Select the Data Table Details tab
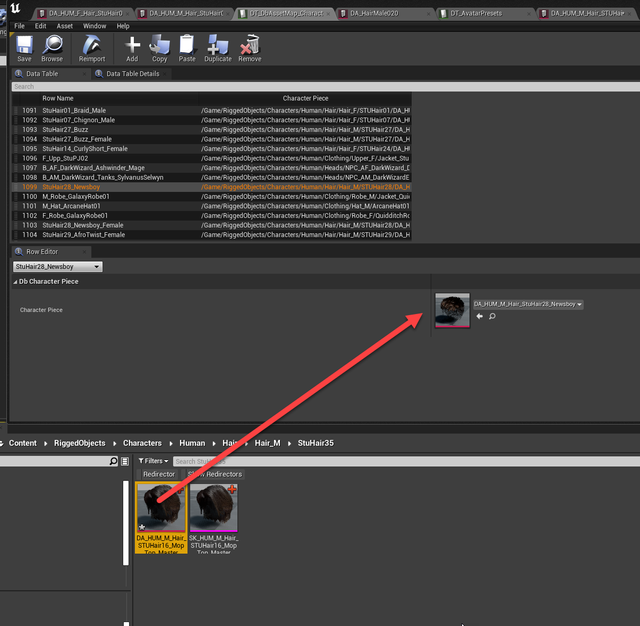The width and height of the screenshot is (640, 626). click(132, 74)
